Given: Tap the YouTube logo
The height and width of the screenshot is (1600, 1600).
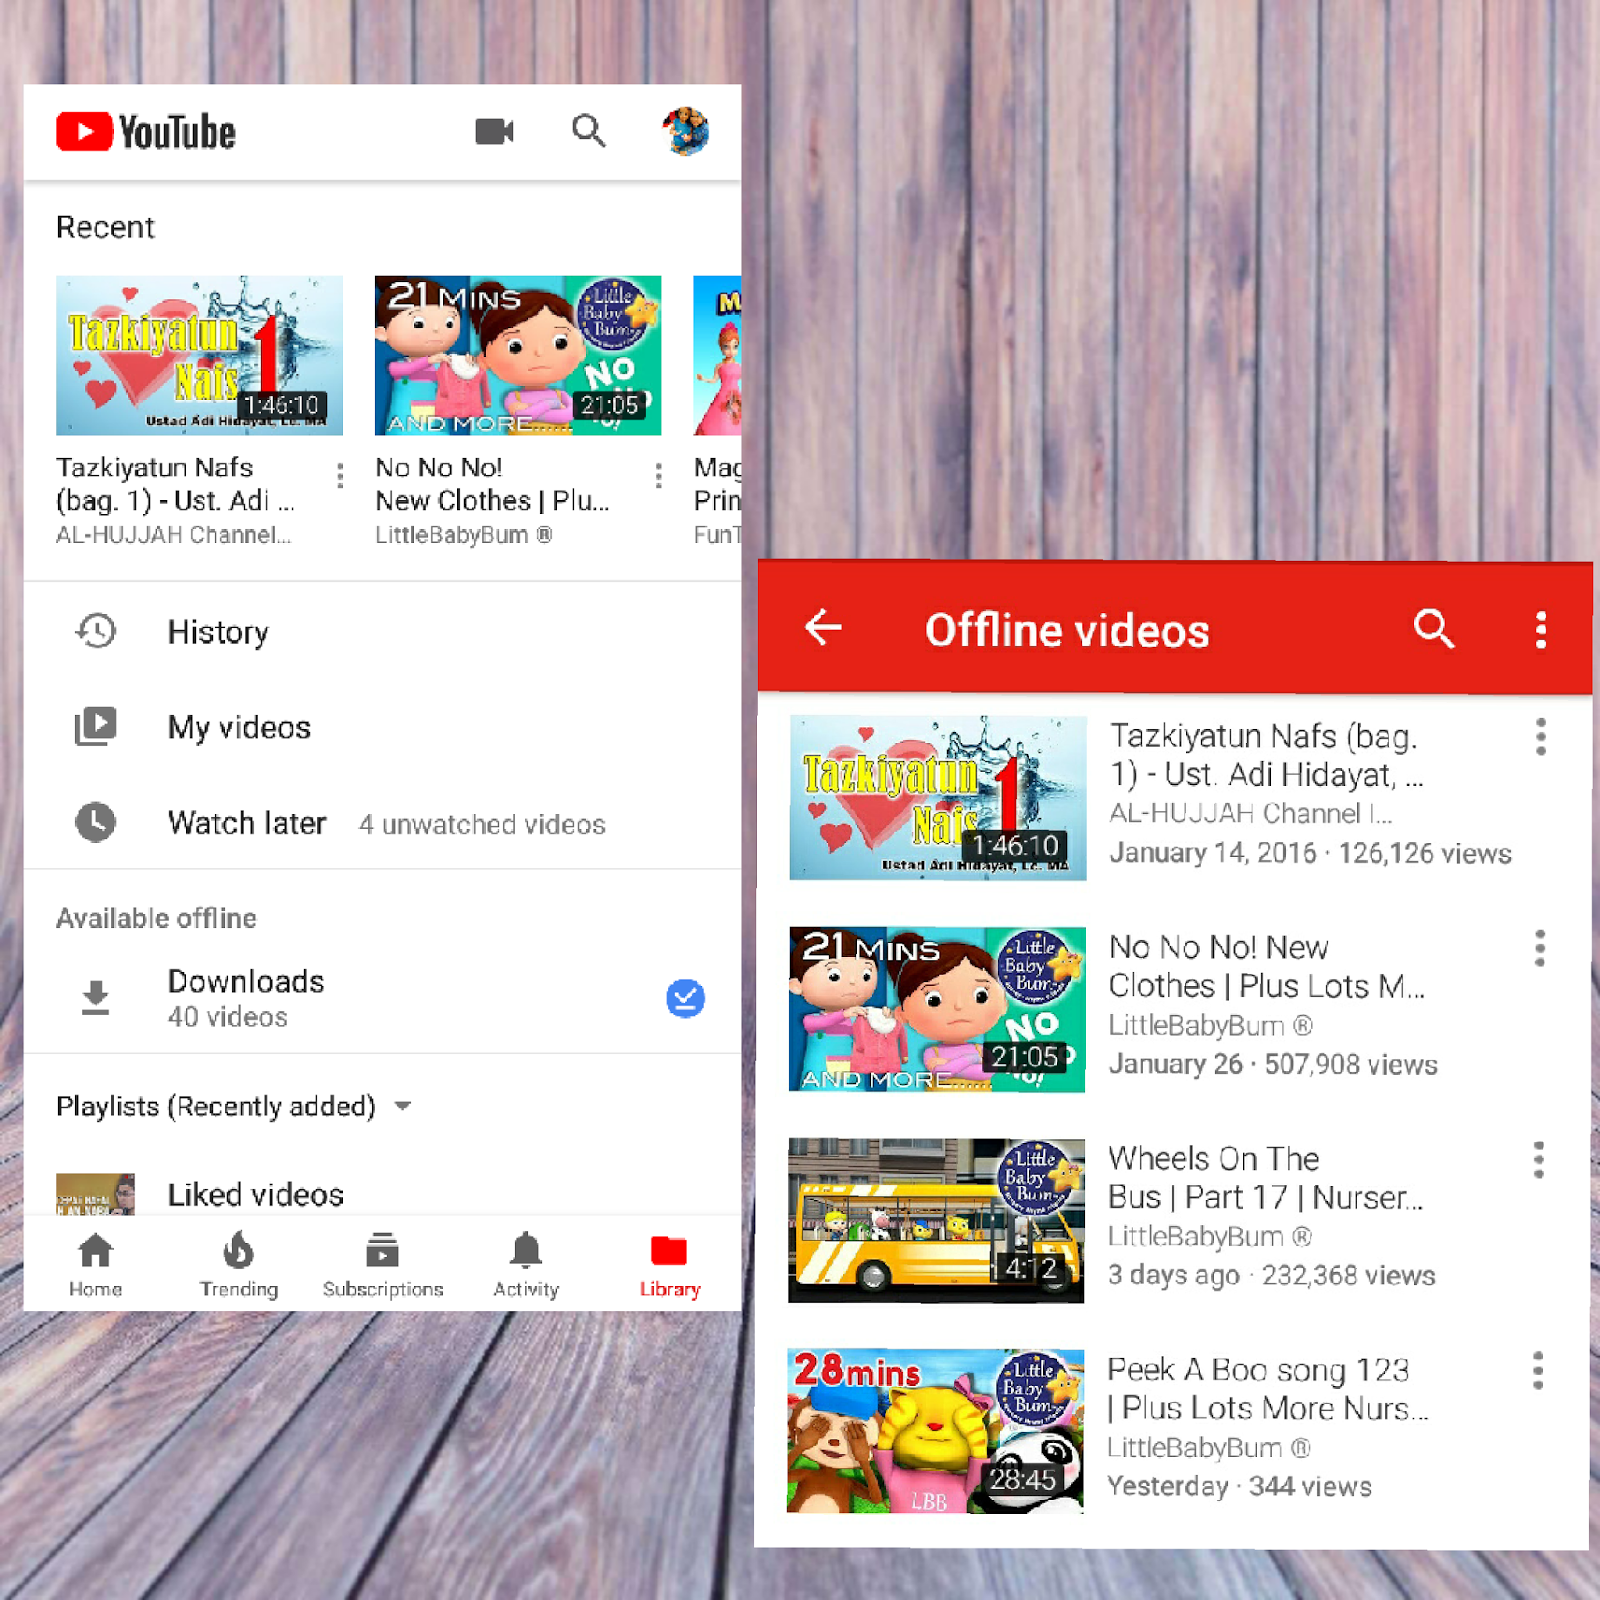Looking at the screenshot, I should point(146,132).
